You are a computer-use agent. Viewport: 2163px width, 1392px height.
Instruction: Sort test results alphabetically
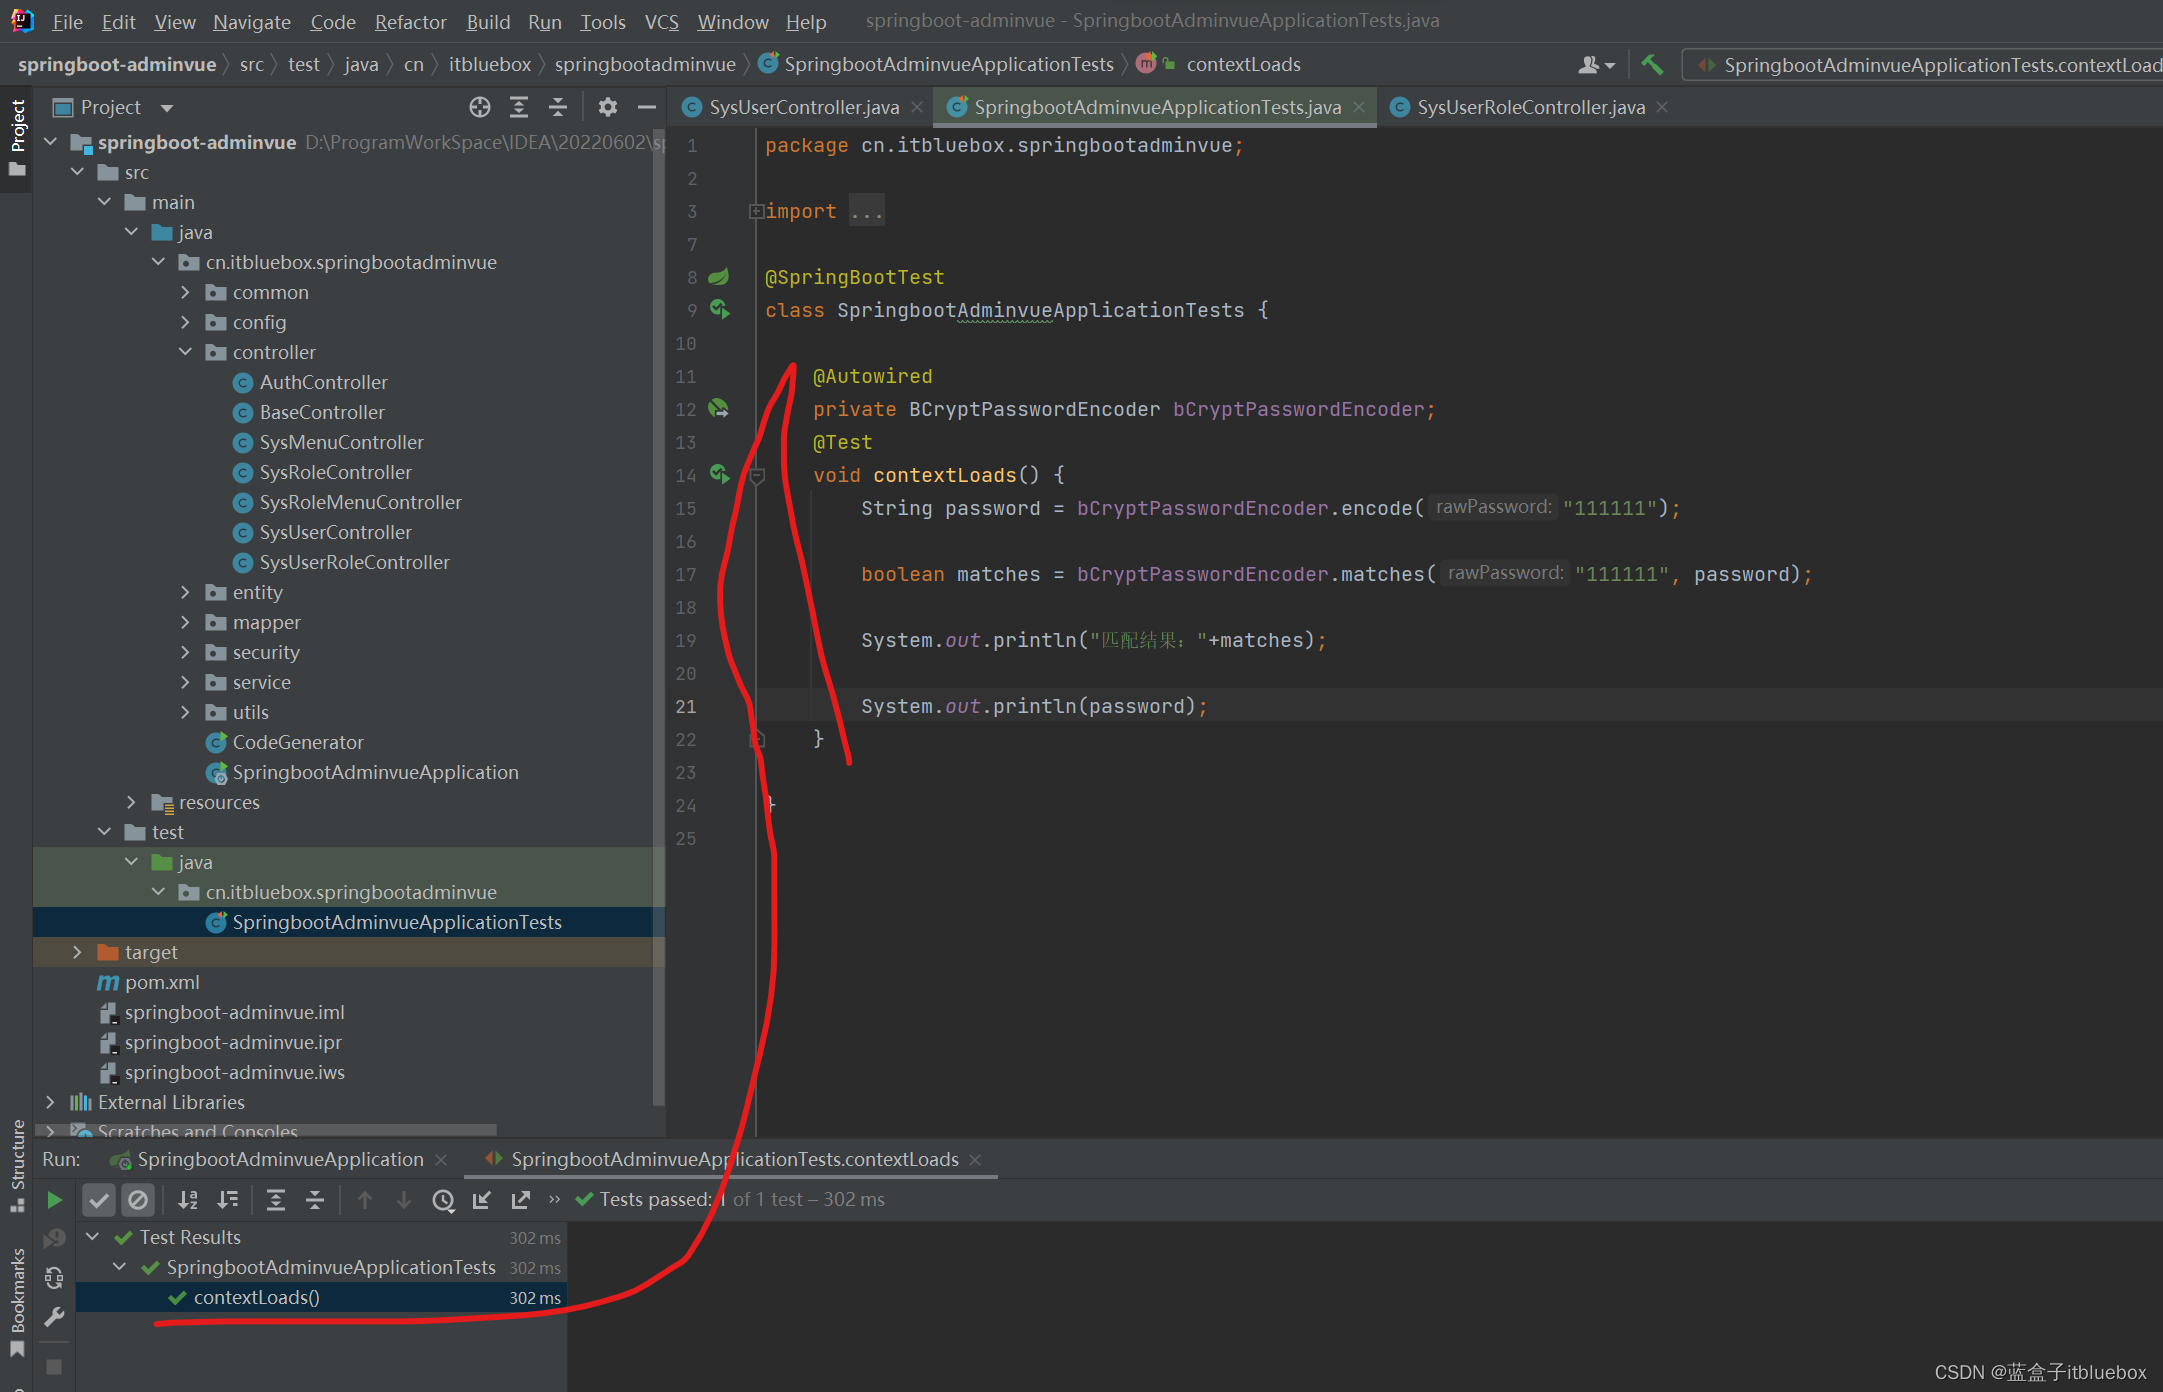point(188,1199)
